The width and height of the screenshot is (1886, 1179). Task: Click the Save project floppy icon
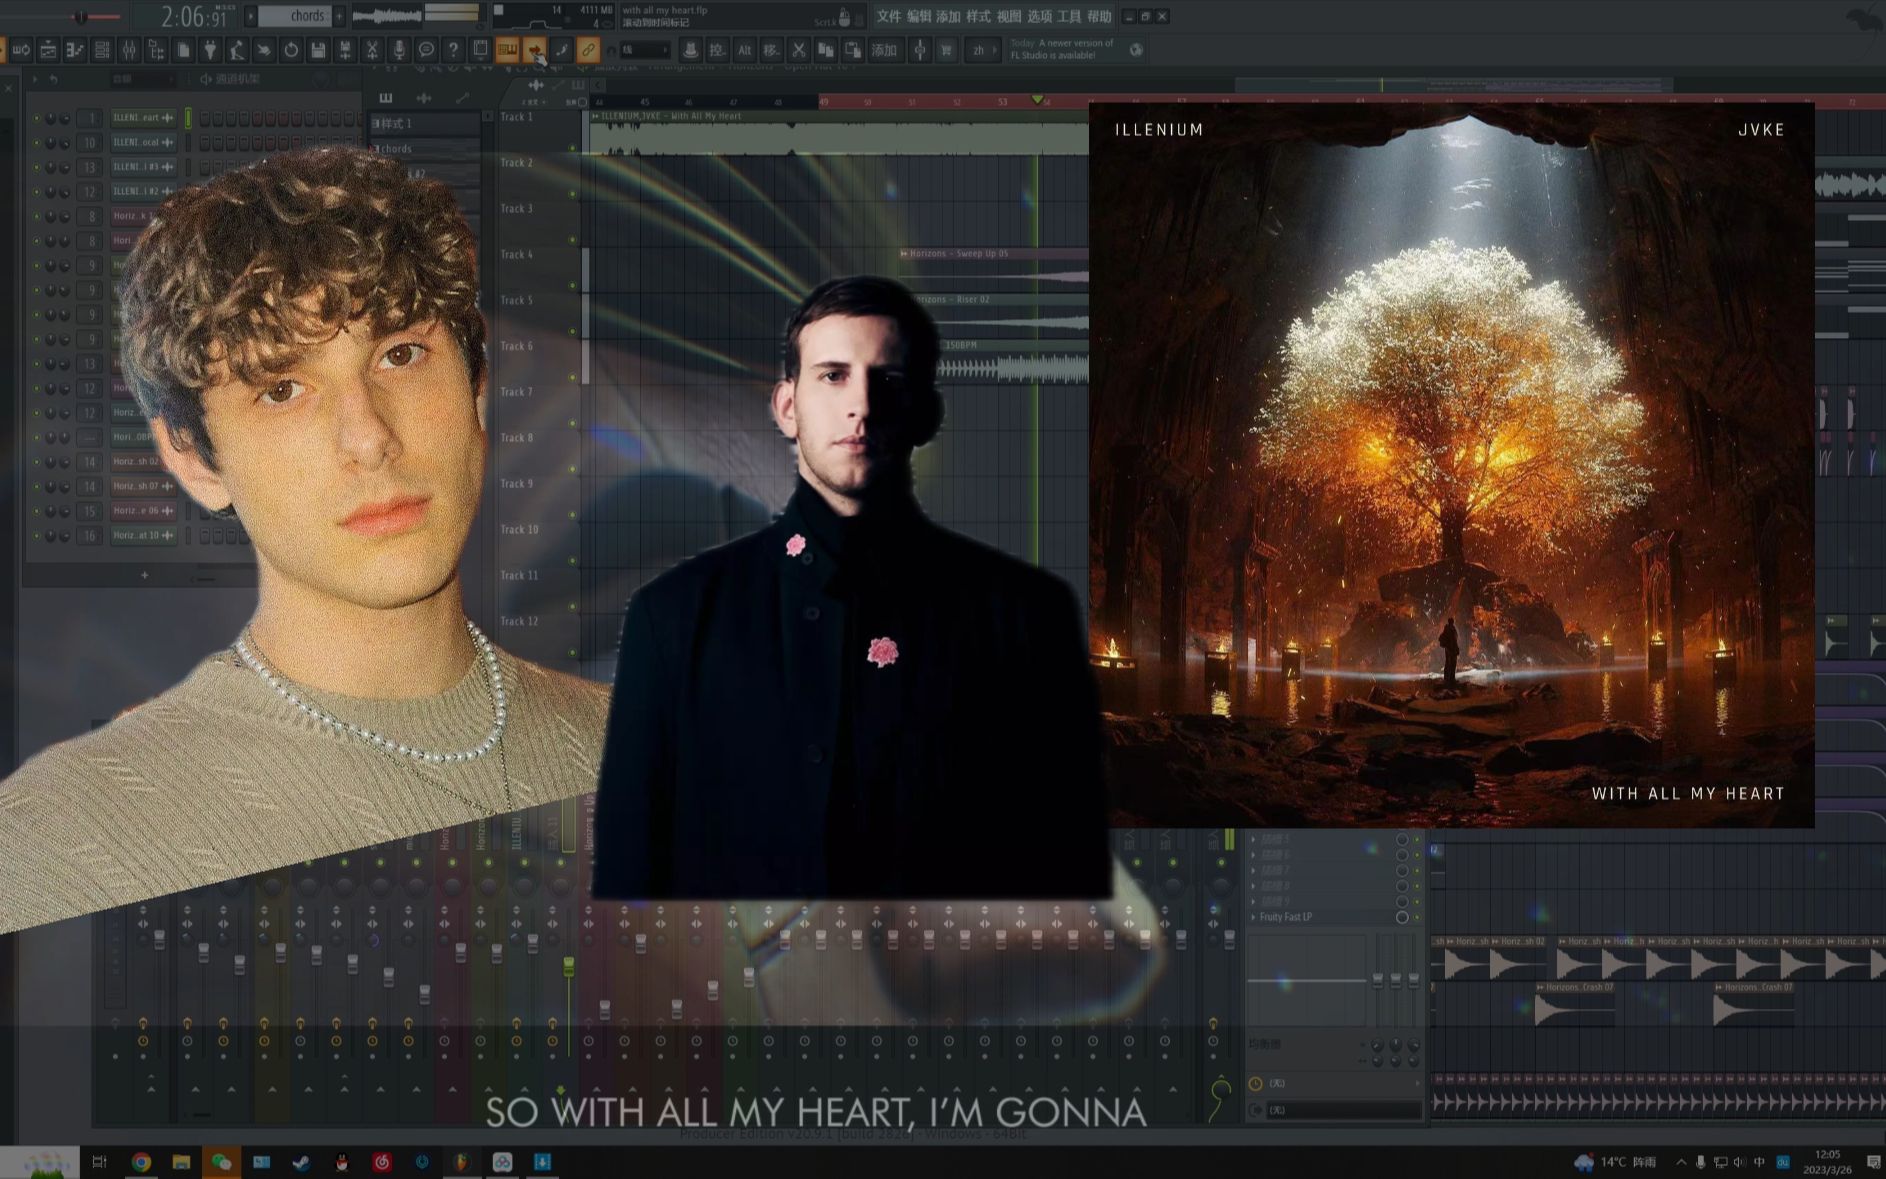pos(318,50)
